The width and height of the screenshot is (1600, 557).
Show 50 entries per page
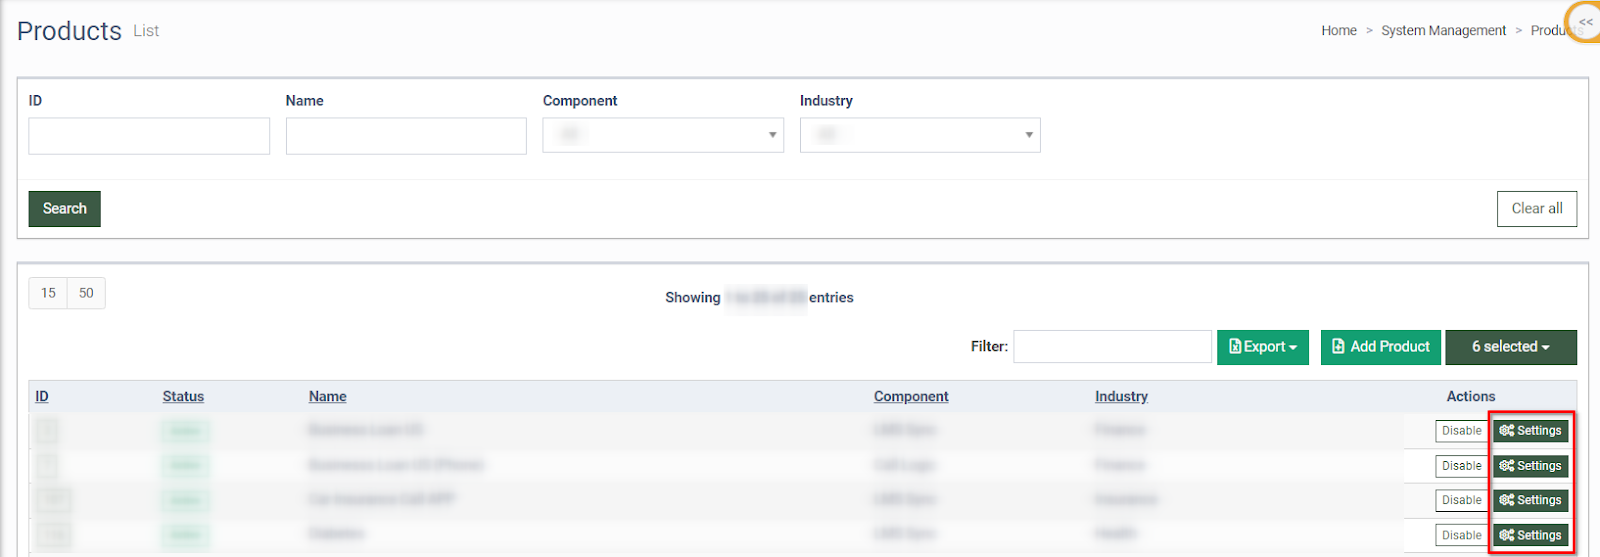pos(86,293)
